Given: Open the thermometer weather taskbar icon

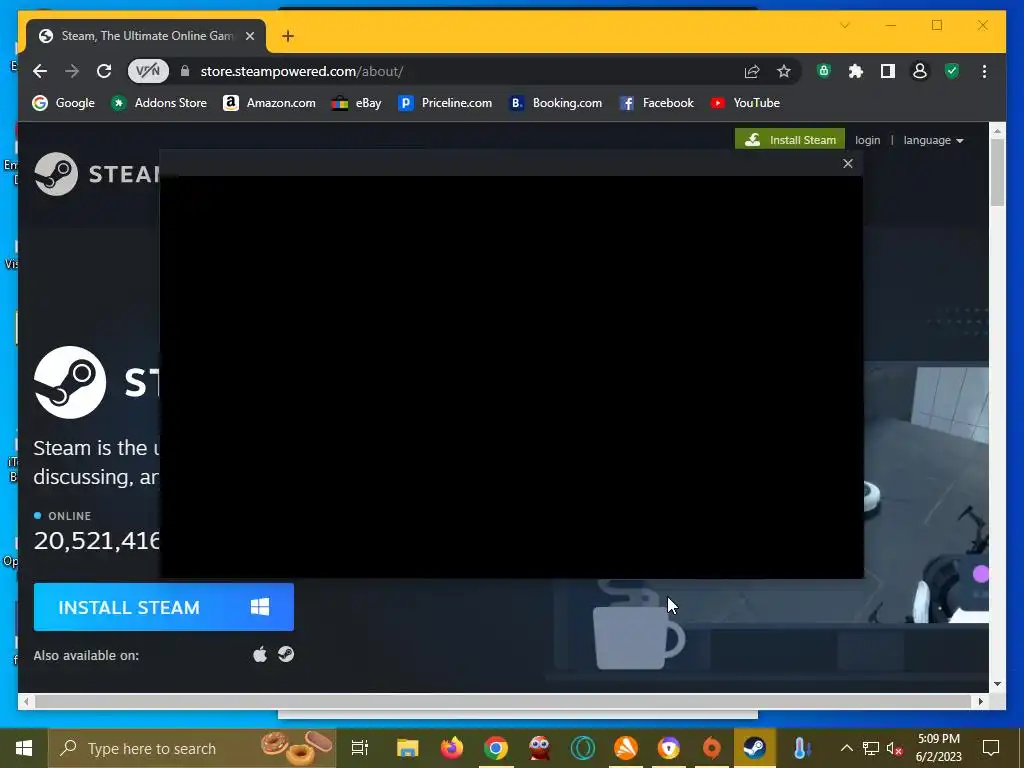Looking at the screenshot, I should point(802,748).
